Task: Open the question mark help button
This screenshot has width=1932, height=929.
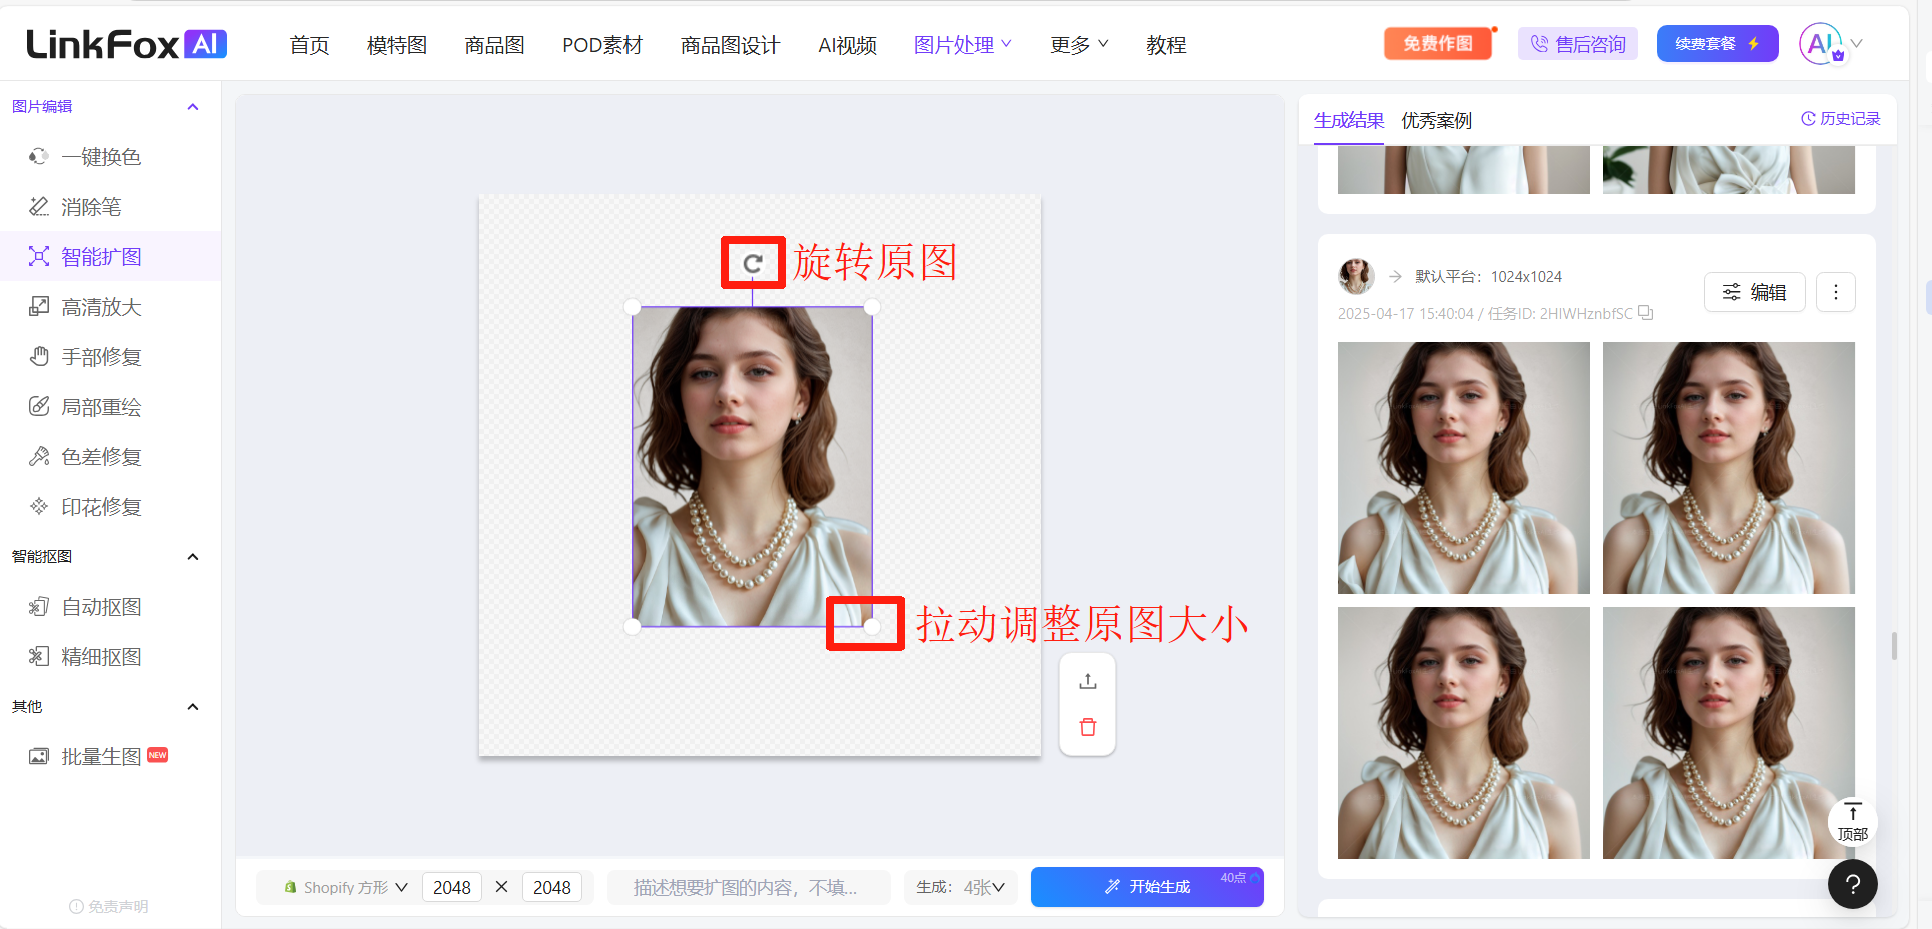Action: [x=1852, y=884]
